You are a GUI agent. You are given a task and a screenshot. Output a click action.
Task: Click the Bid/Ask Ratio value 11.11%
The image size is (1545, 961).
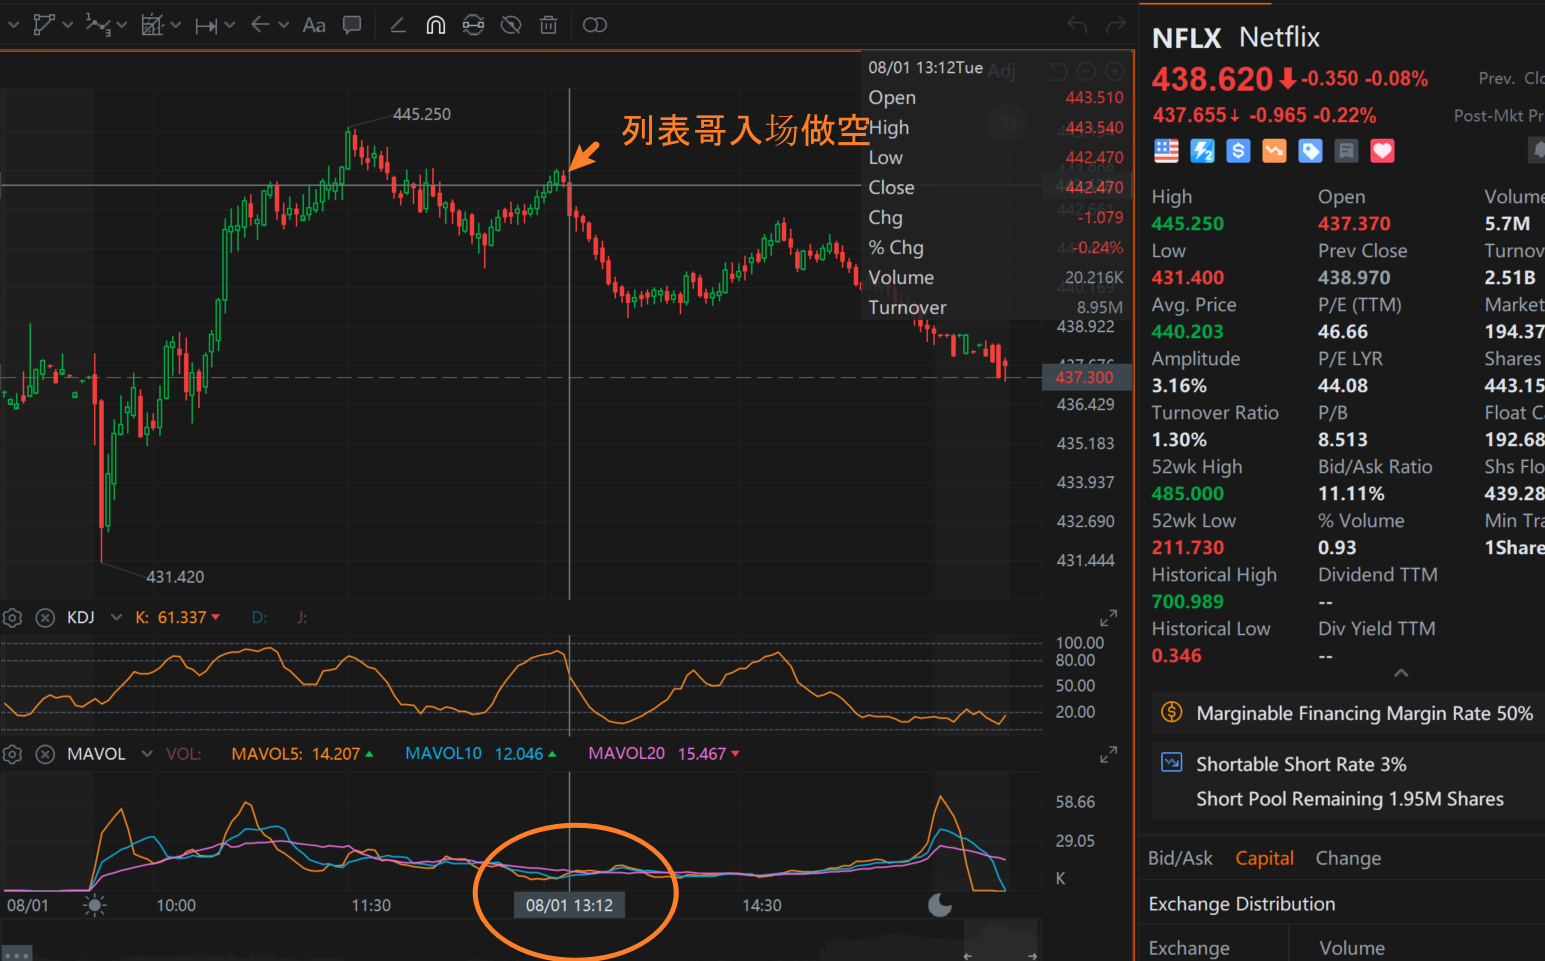(1351, 494)
